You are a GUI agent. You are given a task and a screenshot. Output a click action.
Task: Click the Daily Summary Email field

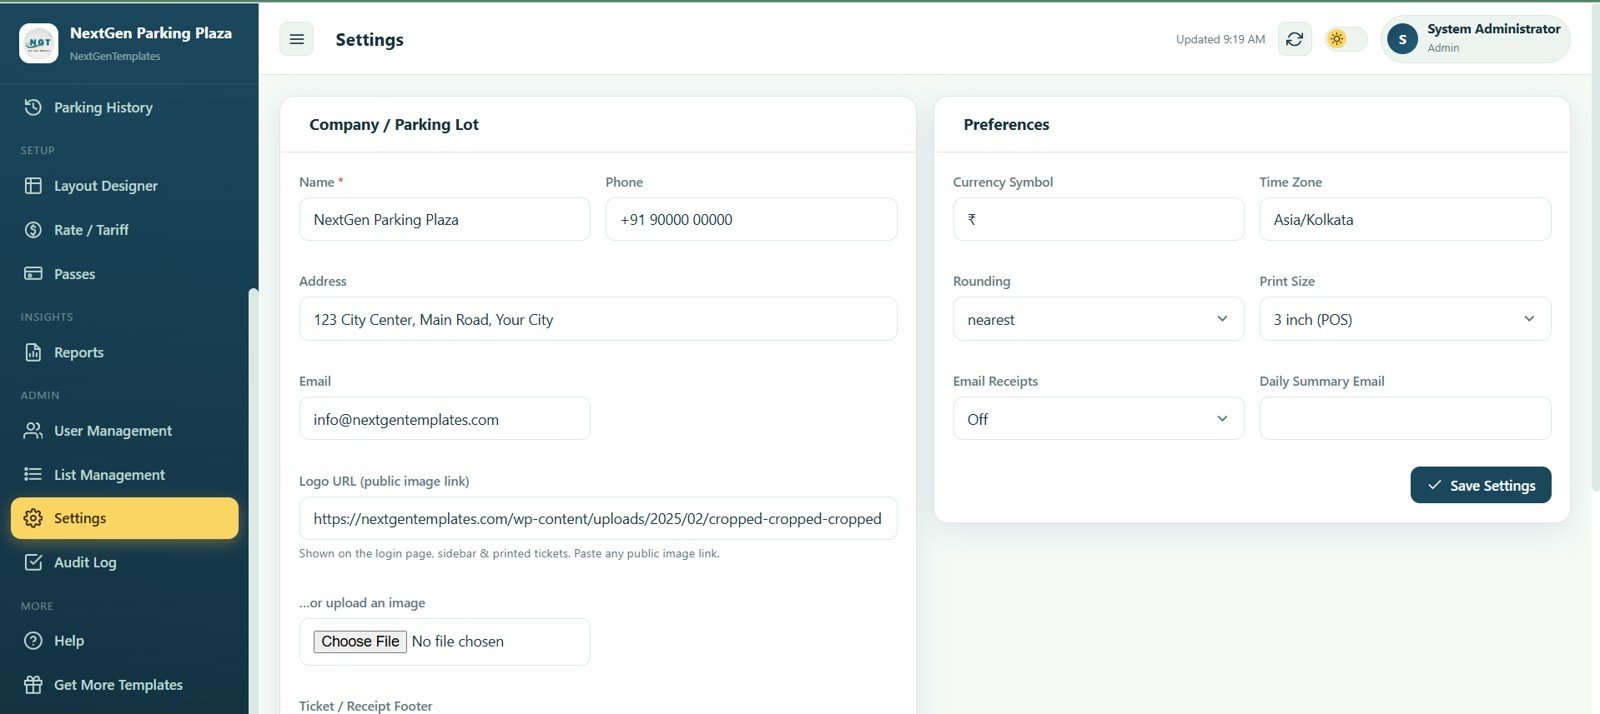1405,419
